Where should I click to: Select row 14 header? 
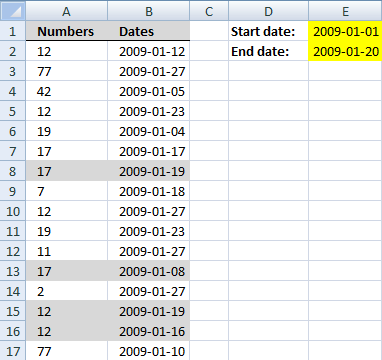tap(13, 291)
